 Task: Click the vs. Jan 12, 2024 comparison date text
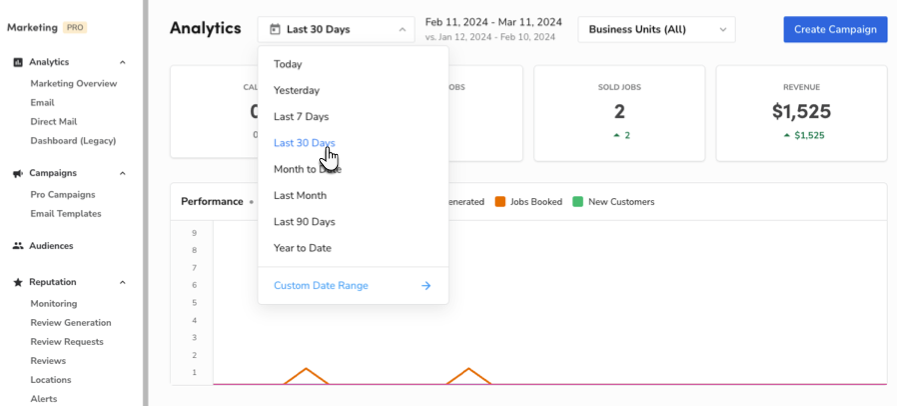pyautogui.click(x=490, y=37)
